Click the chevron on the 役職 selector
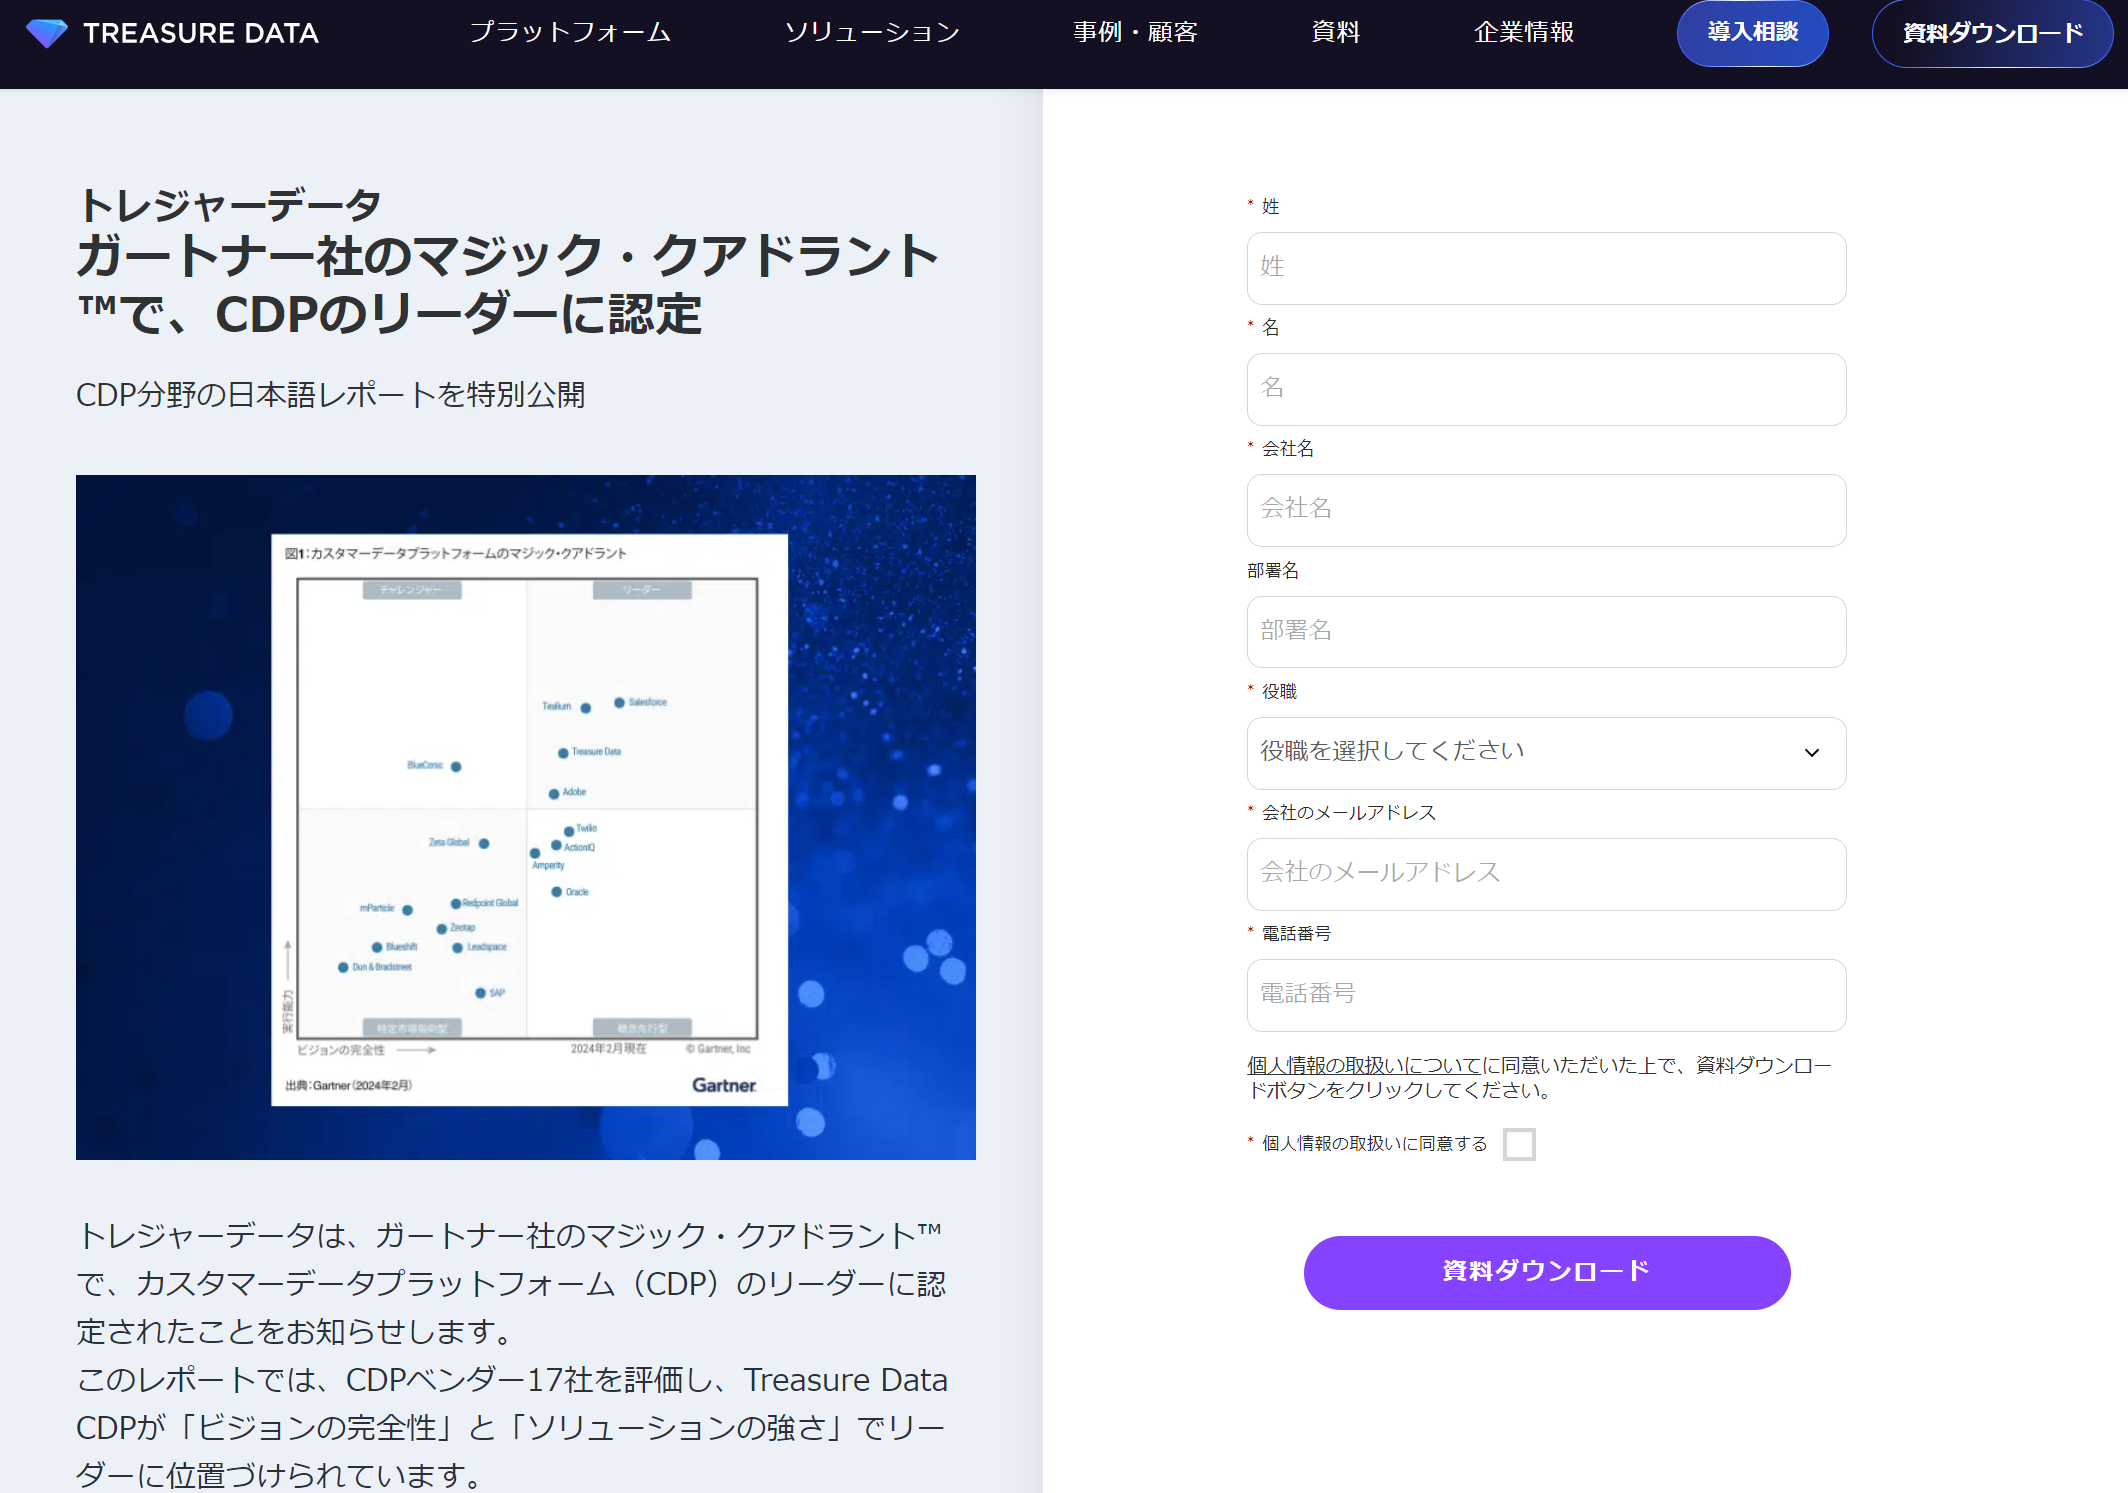 (x=1811, y=753)
